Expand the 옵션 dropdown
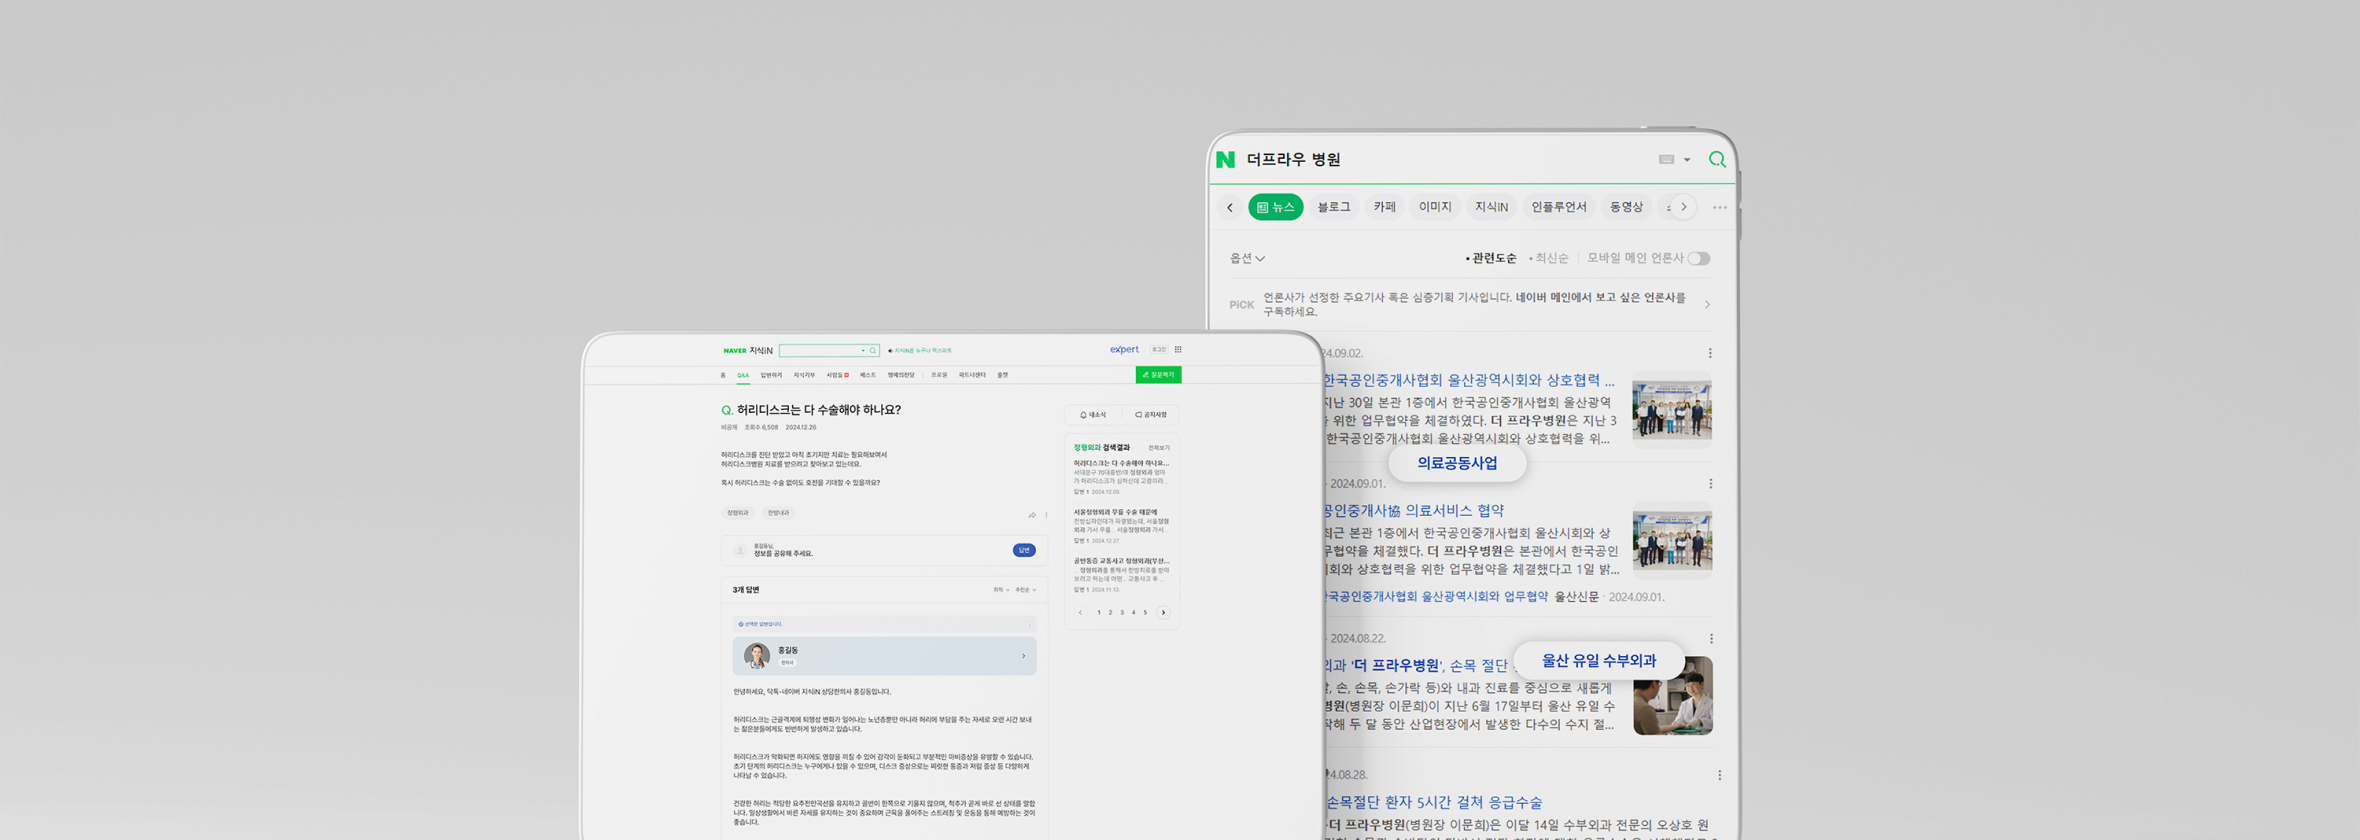The height and width of the screenshot is (840, 2360). 1247,259
